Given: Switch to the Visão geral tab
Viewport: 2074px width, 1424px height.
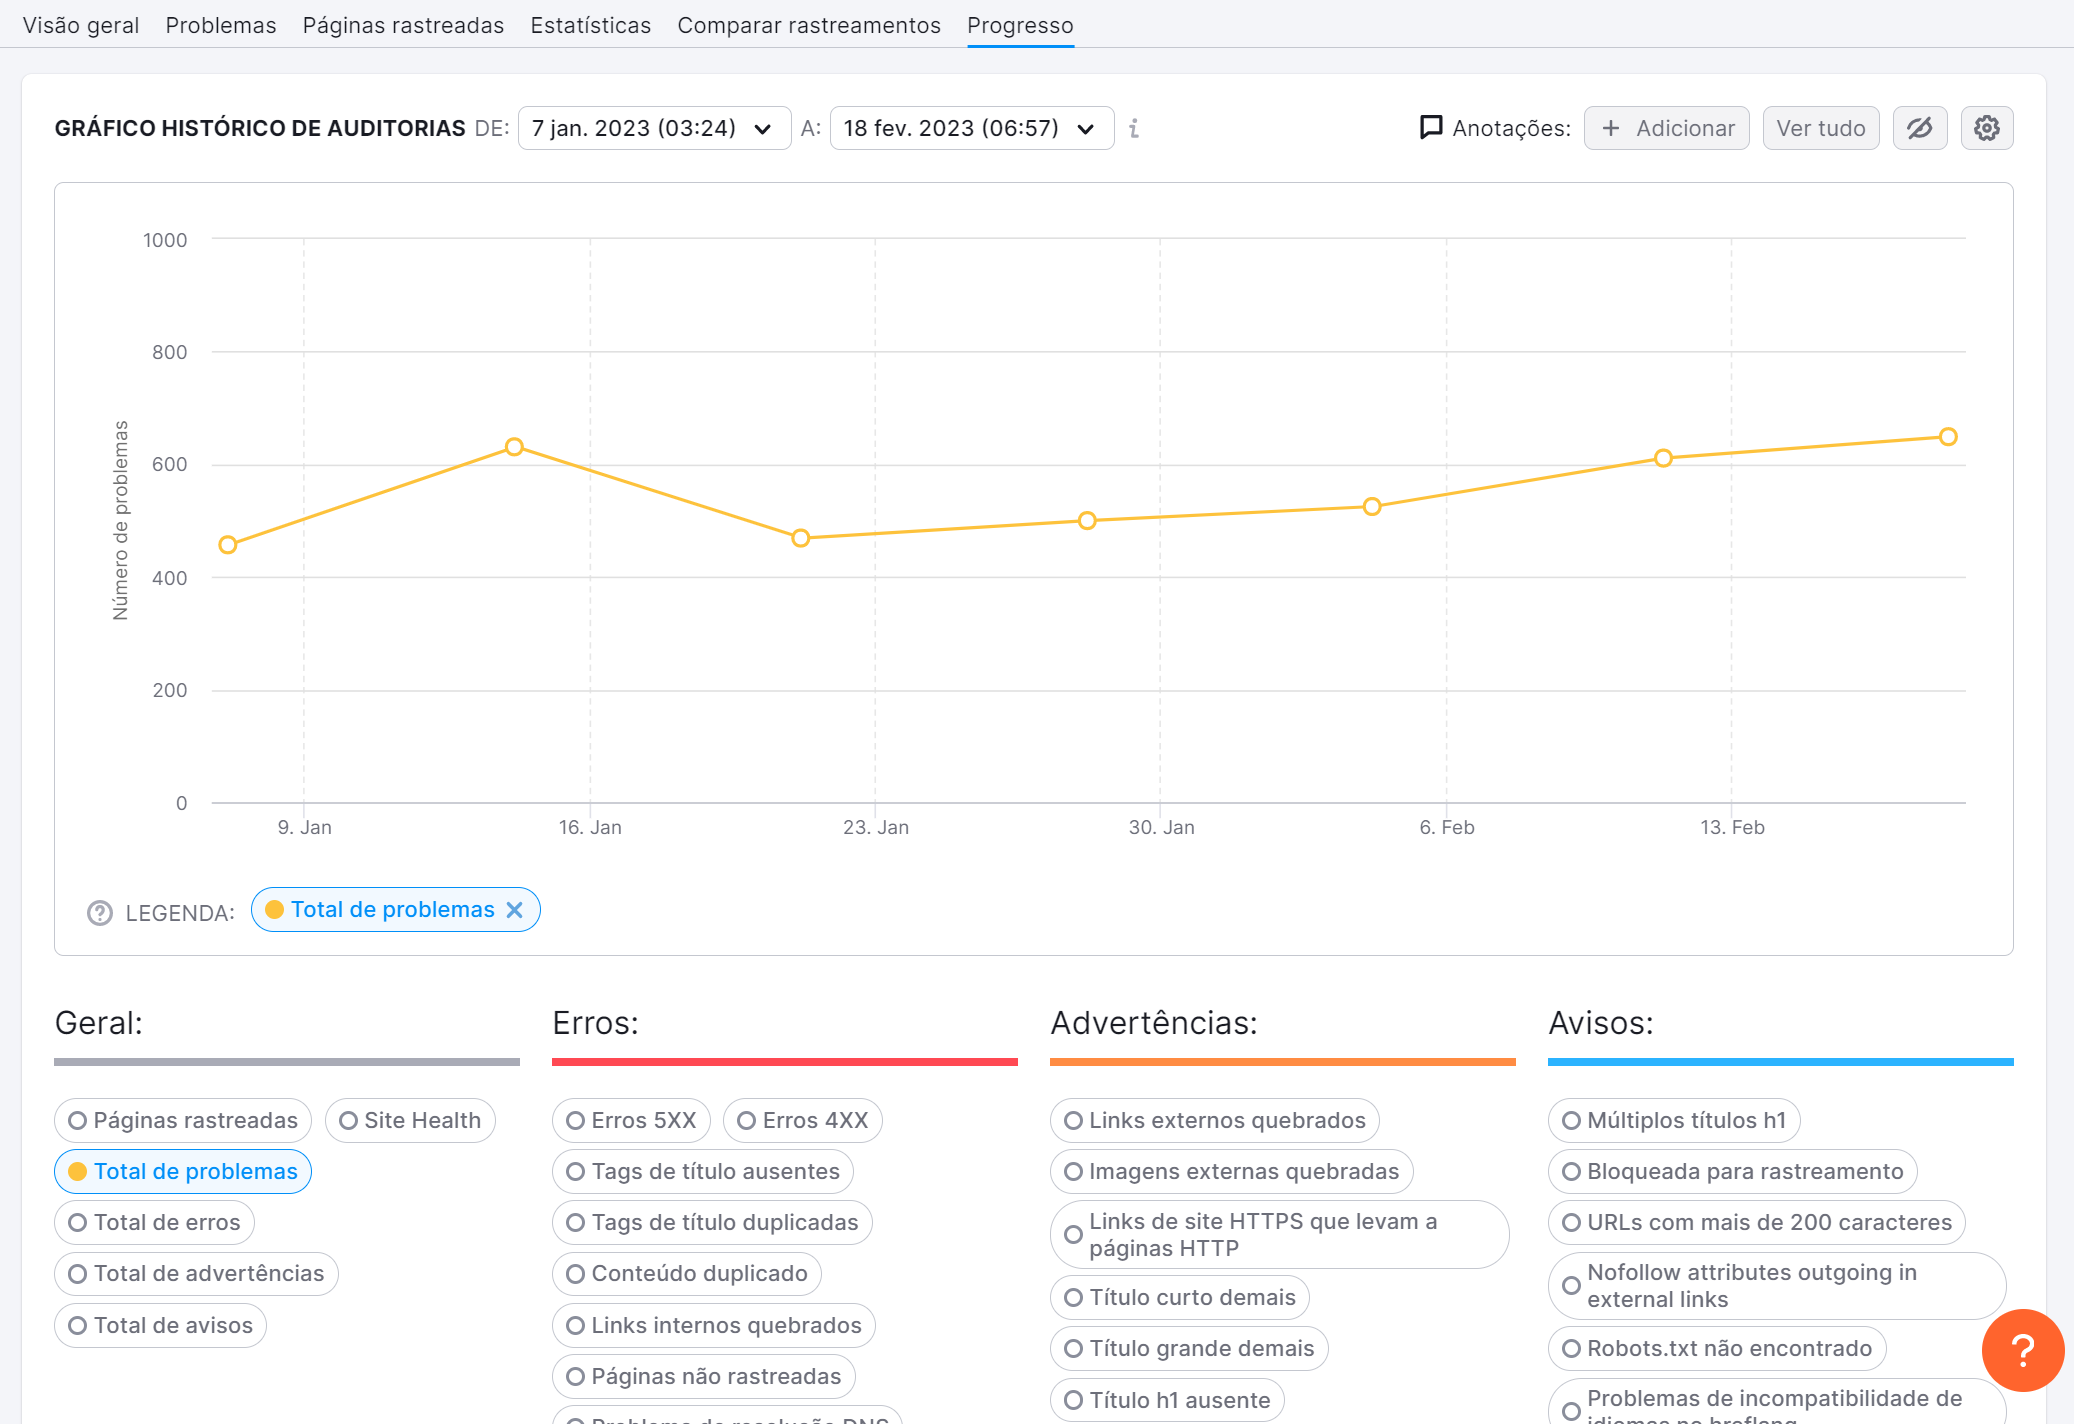Looking at the screenshot, I should pos(80,25).
